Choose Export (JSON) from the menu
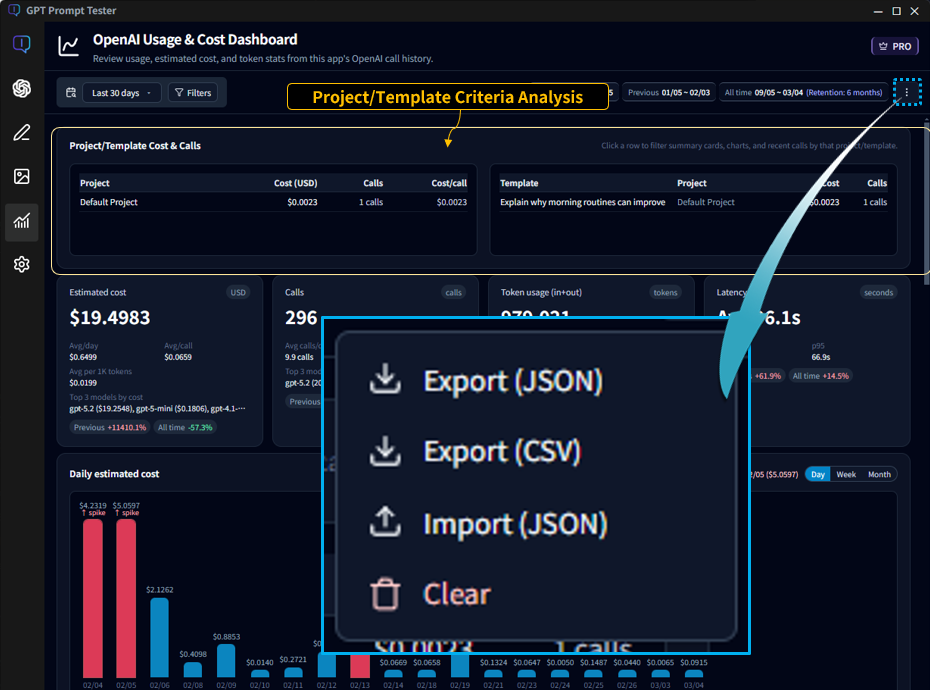This screenshot has width=930, height=690. pyautogui.click(x=512, y=381)
